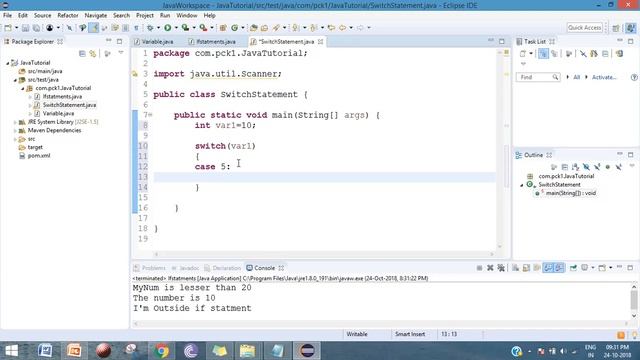This screenshot has height=360, width=640.
Task: Click Eclipse icon in the taskbar
Action: 307,351
